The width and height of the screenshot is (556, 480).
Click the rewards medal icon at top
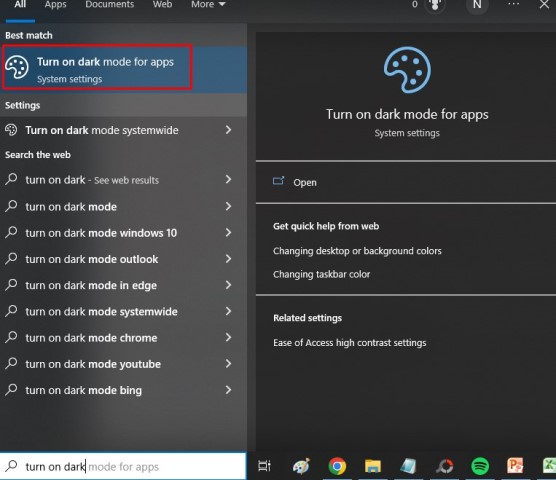point(435,5)
